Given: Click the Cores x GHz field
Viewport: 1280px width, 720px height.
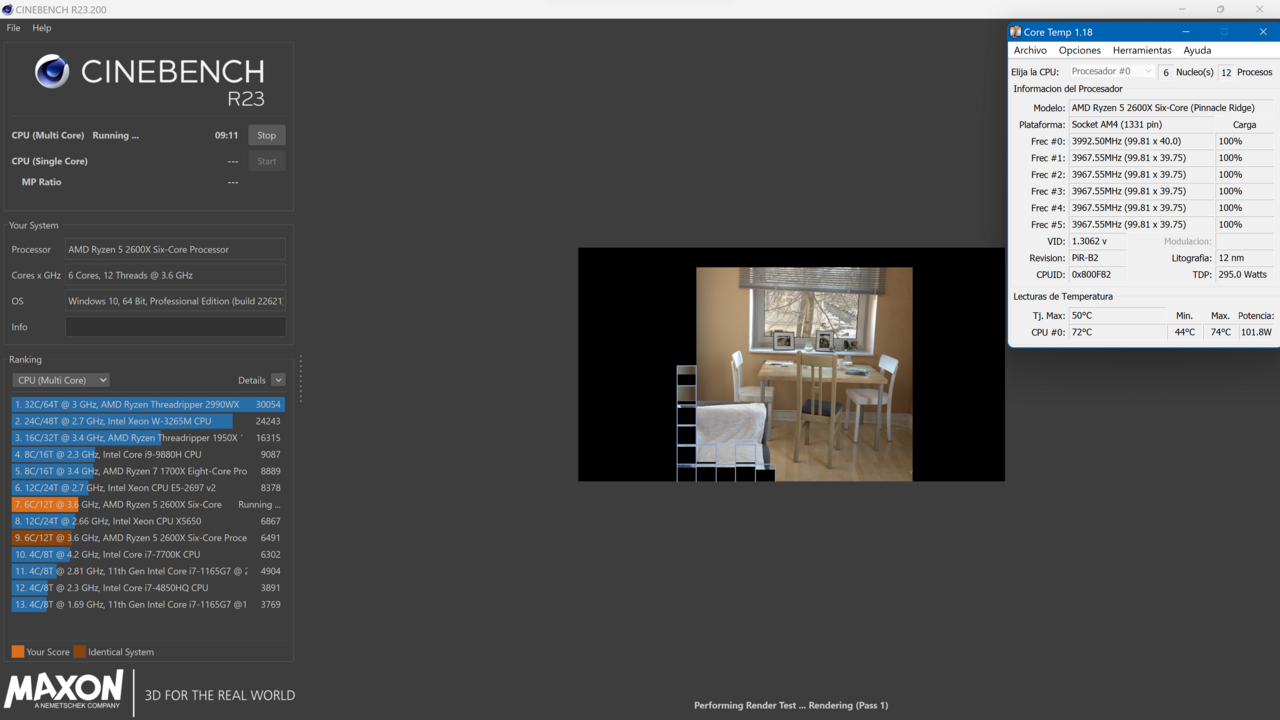Looking at the screenshot, I should point(175,275).
